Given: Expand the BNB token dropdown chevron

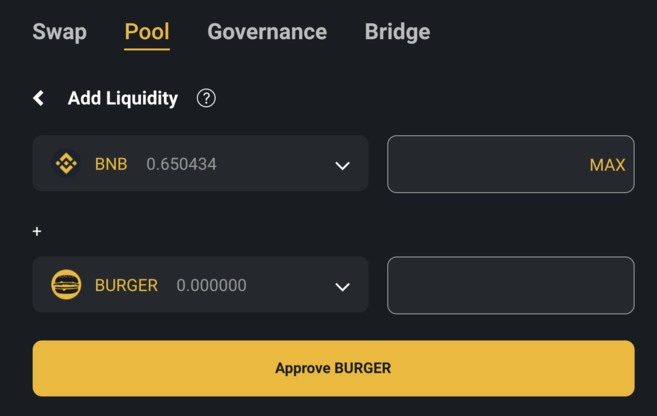Looking at the screenshot, I should (342, 165).
